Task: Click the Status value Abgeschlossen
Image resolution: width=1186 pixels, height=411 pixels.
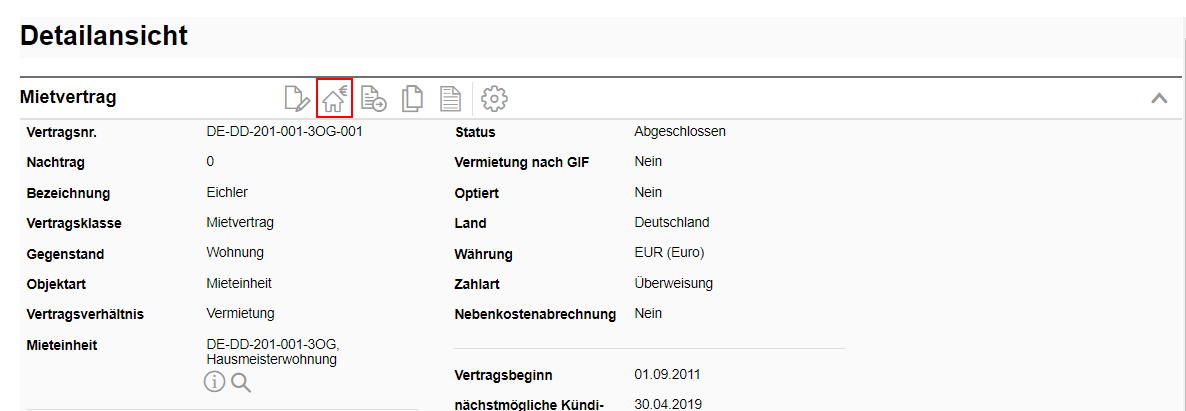Action: coord(680,131)
